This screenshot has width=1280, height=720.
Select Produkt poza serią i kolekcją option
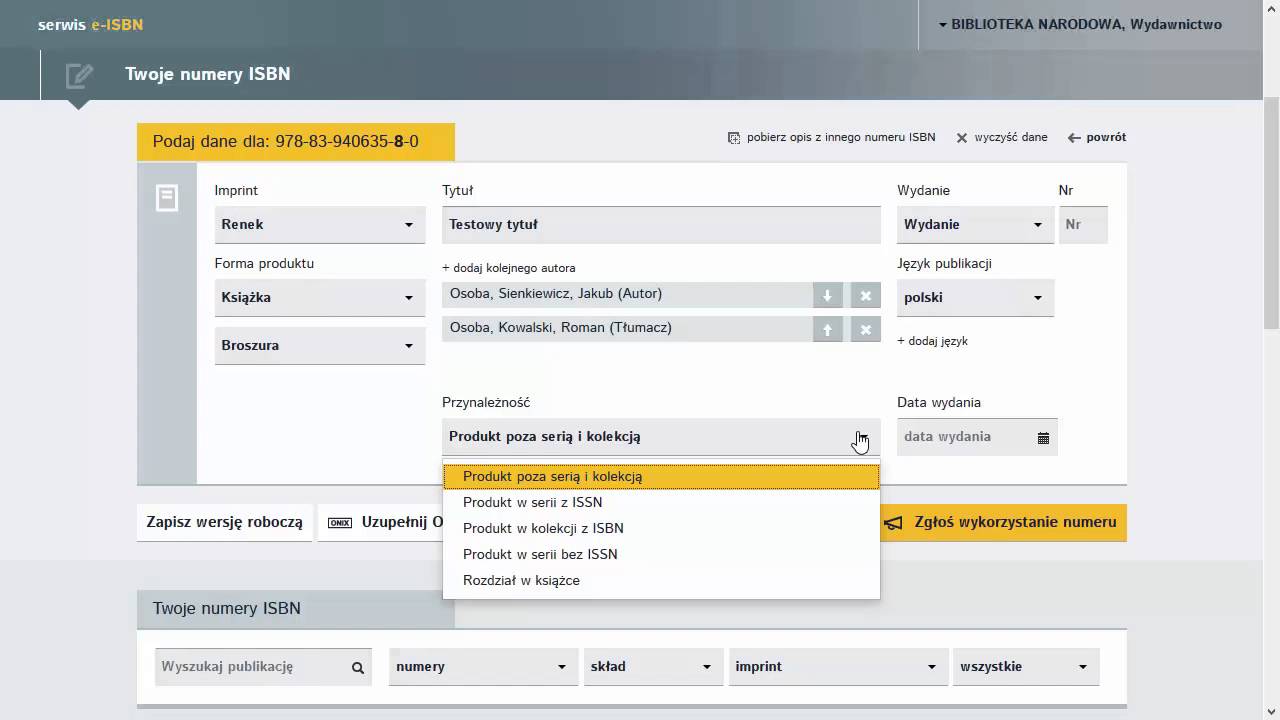click(661, 477)
